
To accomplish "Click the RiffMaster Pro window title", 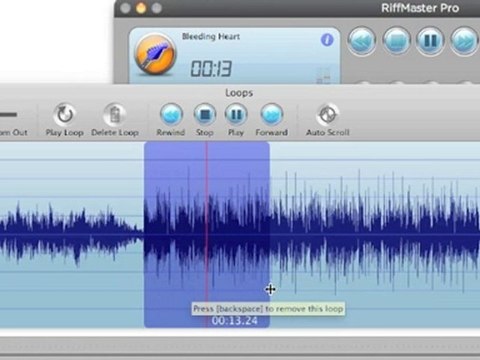I will click(420, 8).
